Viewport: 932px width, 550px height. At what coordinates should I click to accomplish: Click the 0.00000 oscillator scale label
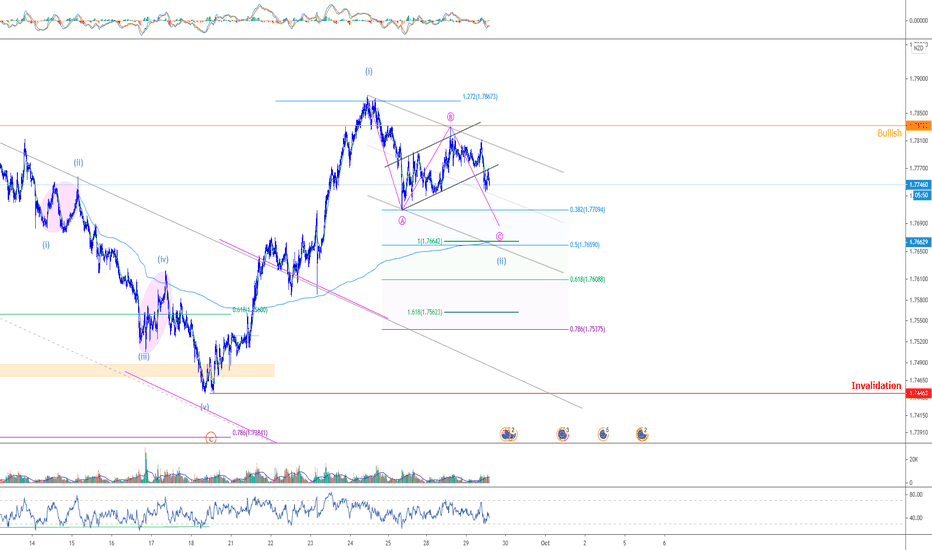pyautogui.click(x=918, y=20)
